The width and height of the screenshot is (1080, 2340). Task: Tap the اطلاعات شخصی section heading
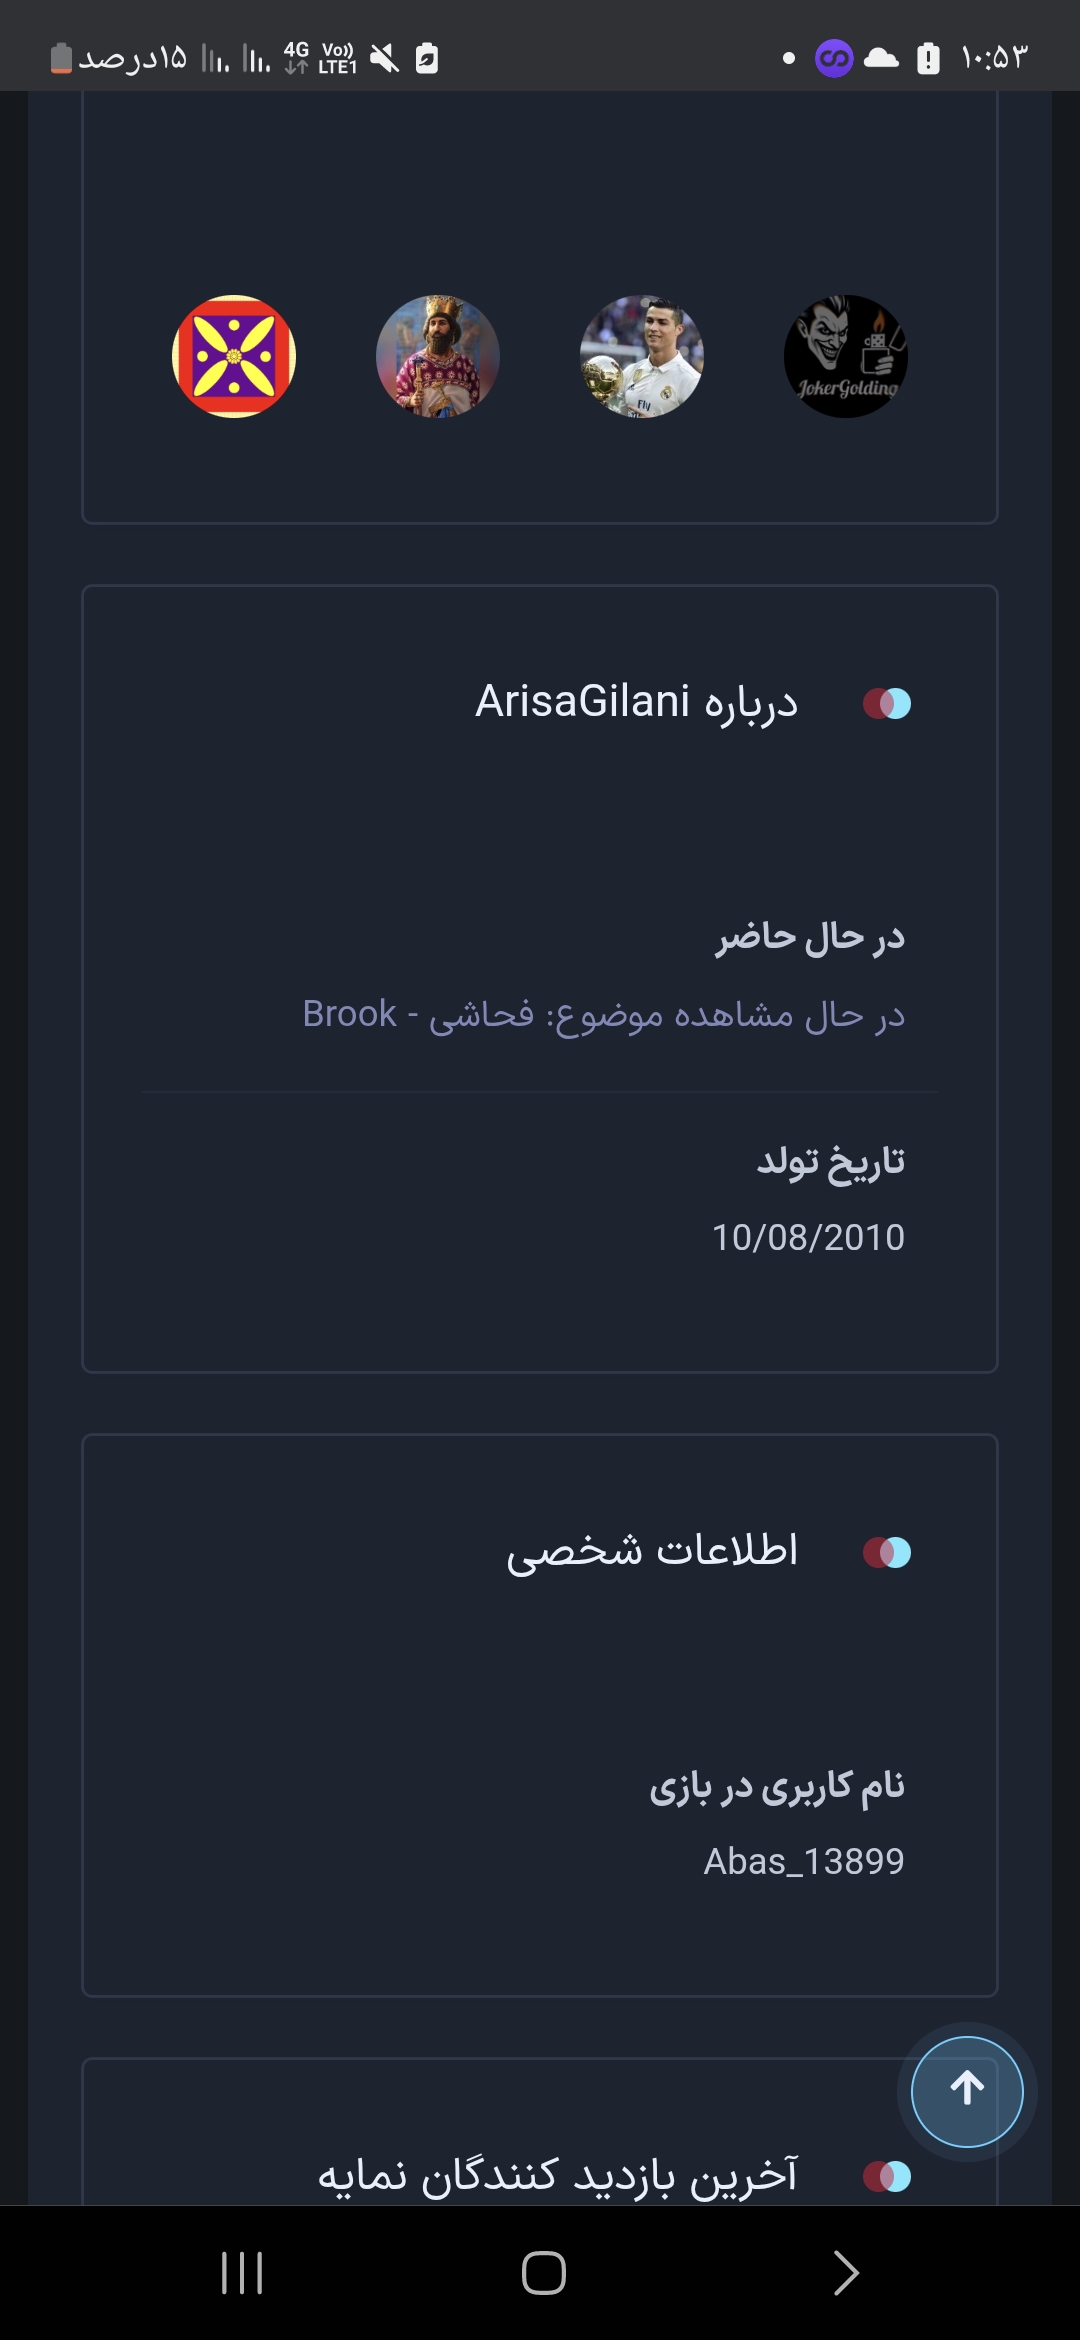[652, 1551]
